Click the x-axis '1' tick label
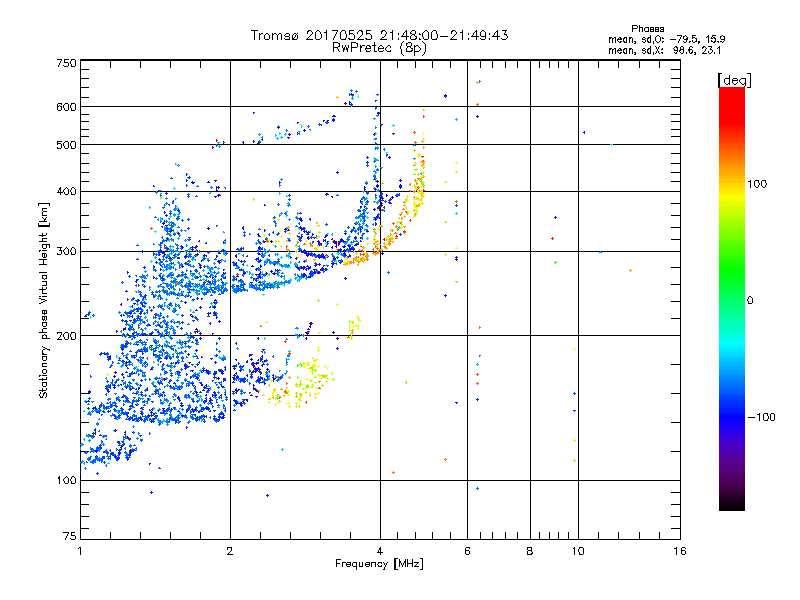Viewport: 800px width, 600px height. coord(80,551)
